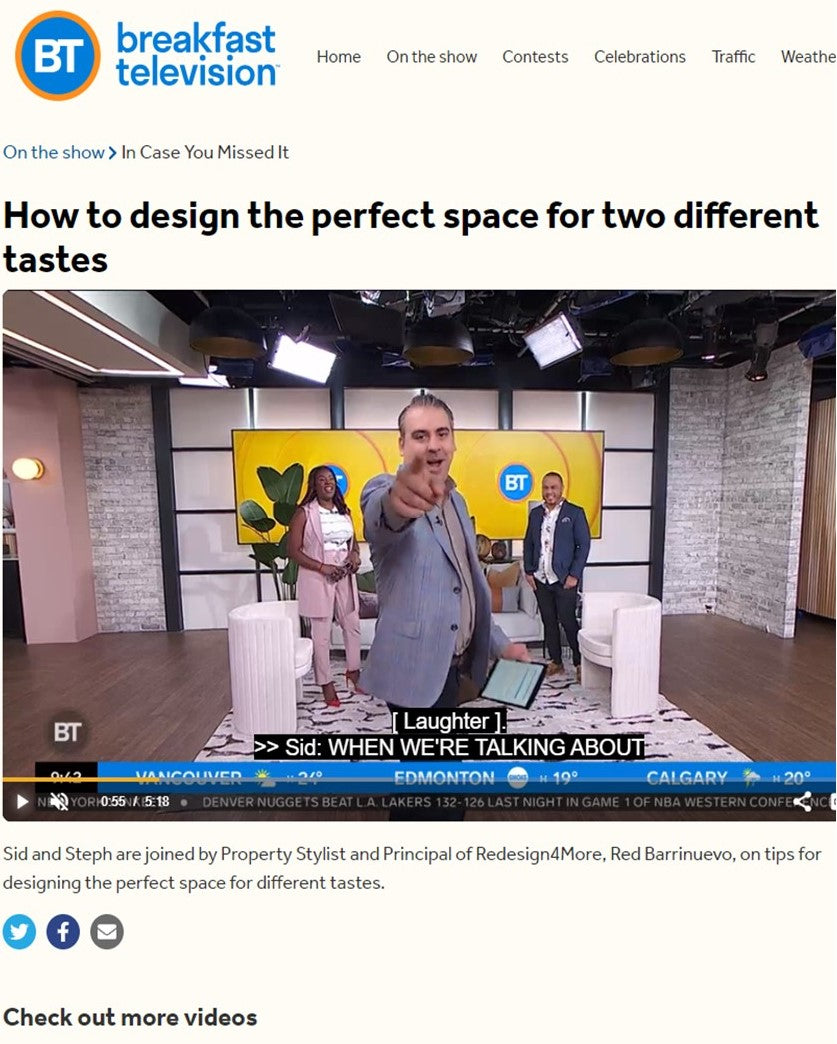Share the article on Twitter
The image size is (837, 1044).
click(19, 931)
